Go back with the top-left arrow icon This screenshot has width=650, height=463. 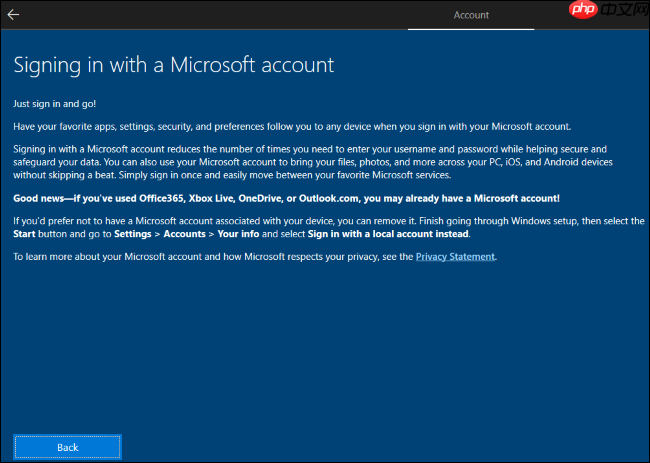pos(13,15)
